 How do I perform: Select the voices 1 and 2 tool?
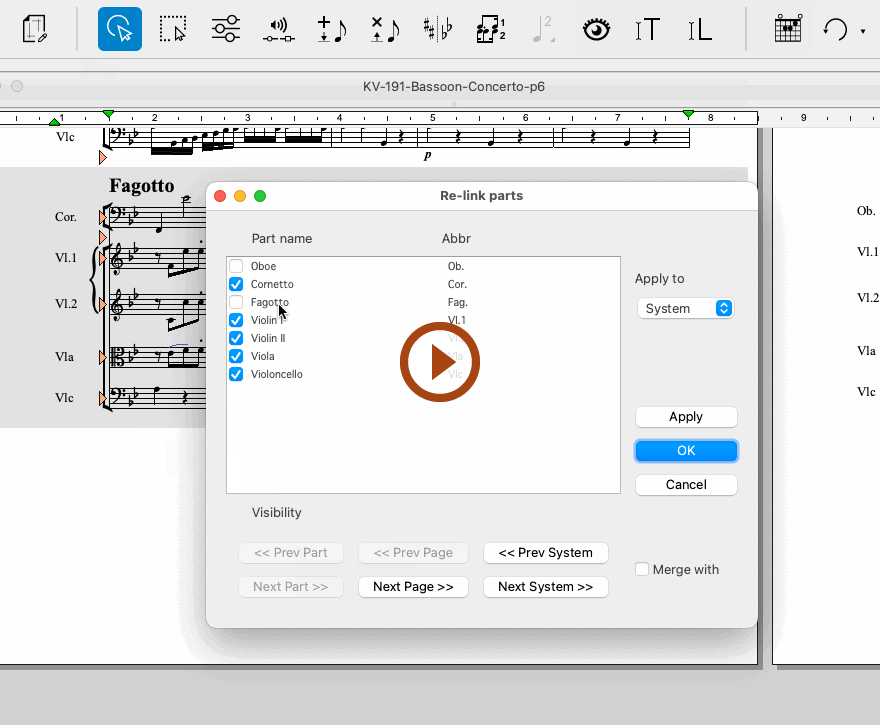[491, 29]
